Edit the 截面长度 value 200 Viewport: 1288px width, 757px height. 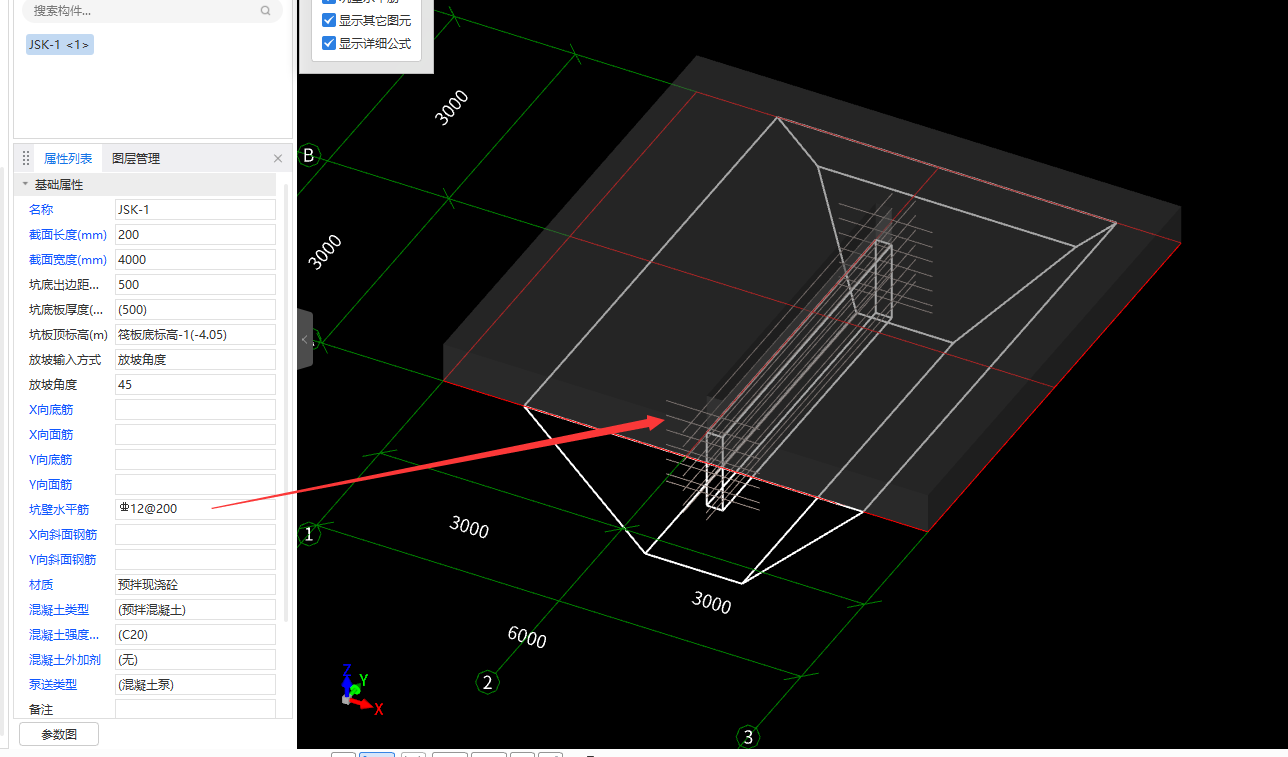(195, 234)
